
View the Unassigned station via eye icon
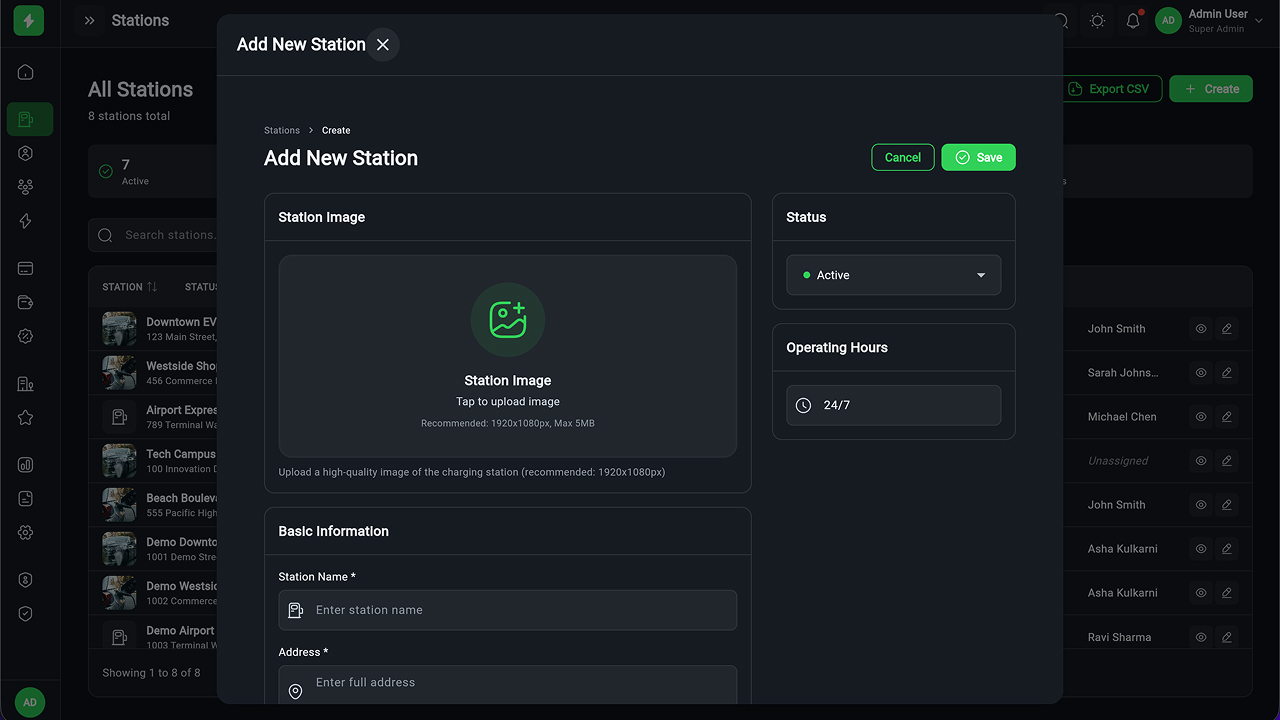(x=1201, y=461)
